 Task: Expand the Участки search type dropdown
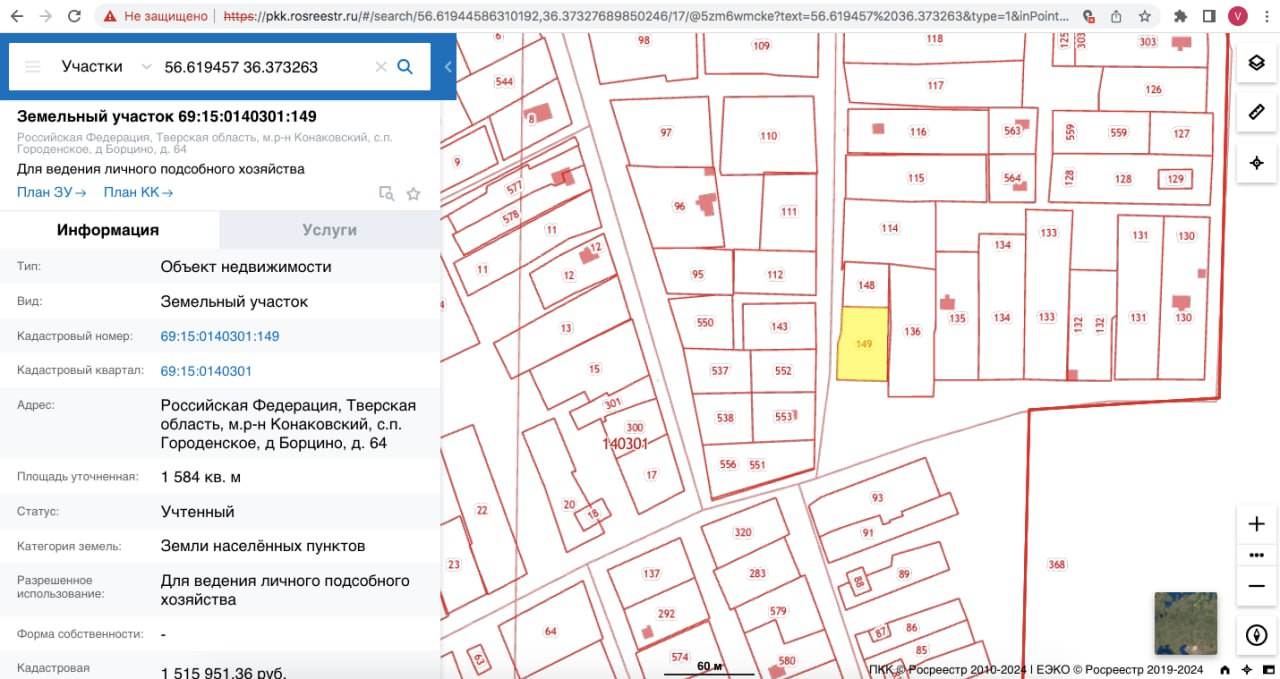(146, 67)
